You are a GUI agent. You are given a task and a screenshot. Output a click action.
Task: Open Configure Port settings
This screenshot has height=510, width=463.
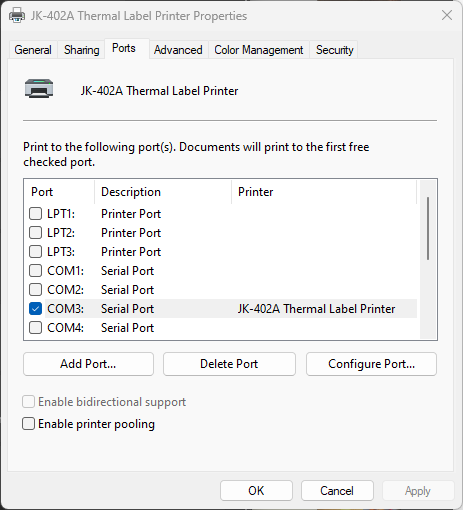[x=371, y=364]
